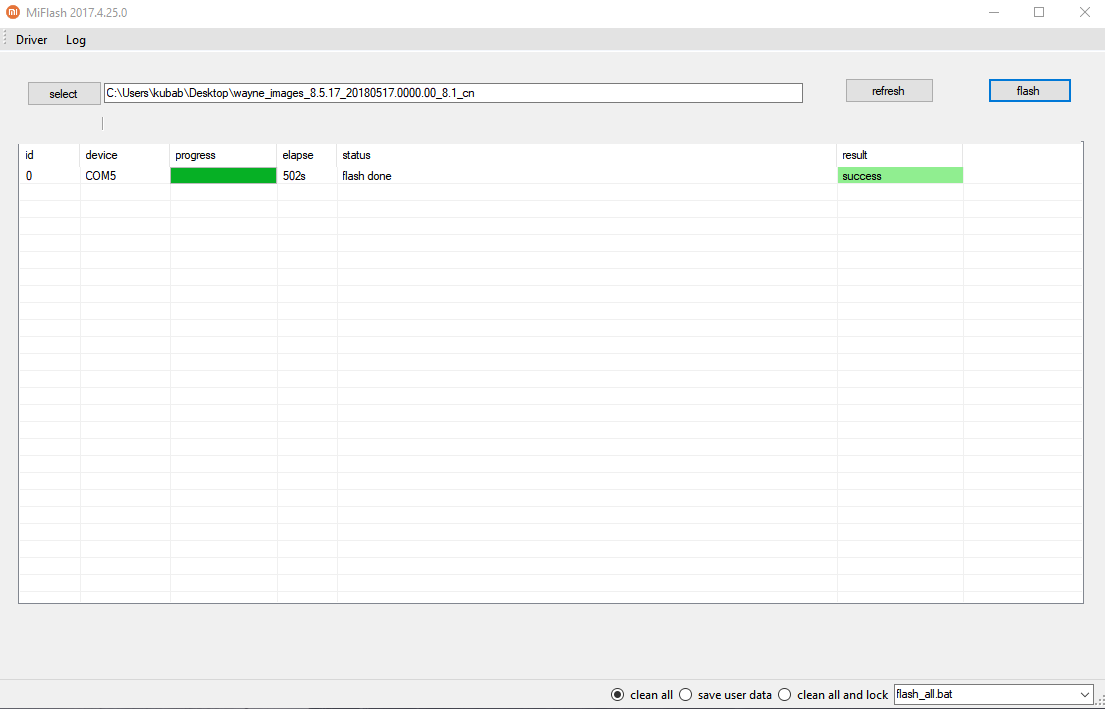This screenshot has height=709, width=1105.
Task: Click the green progress bar for COM5
Action: (223, 176)
